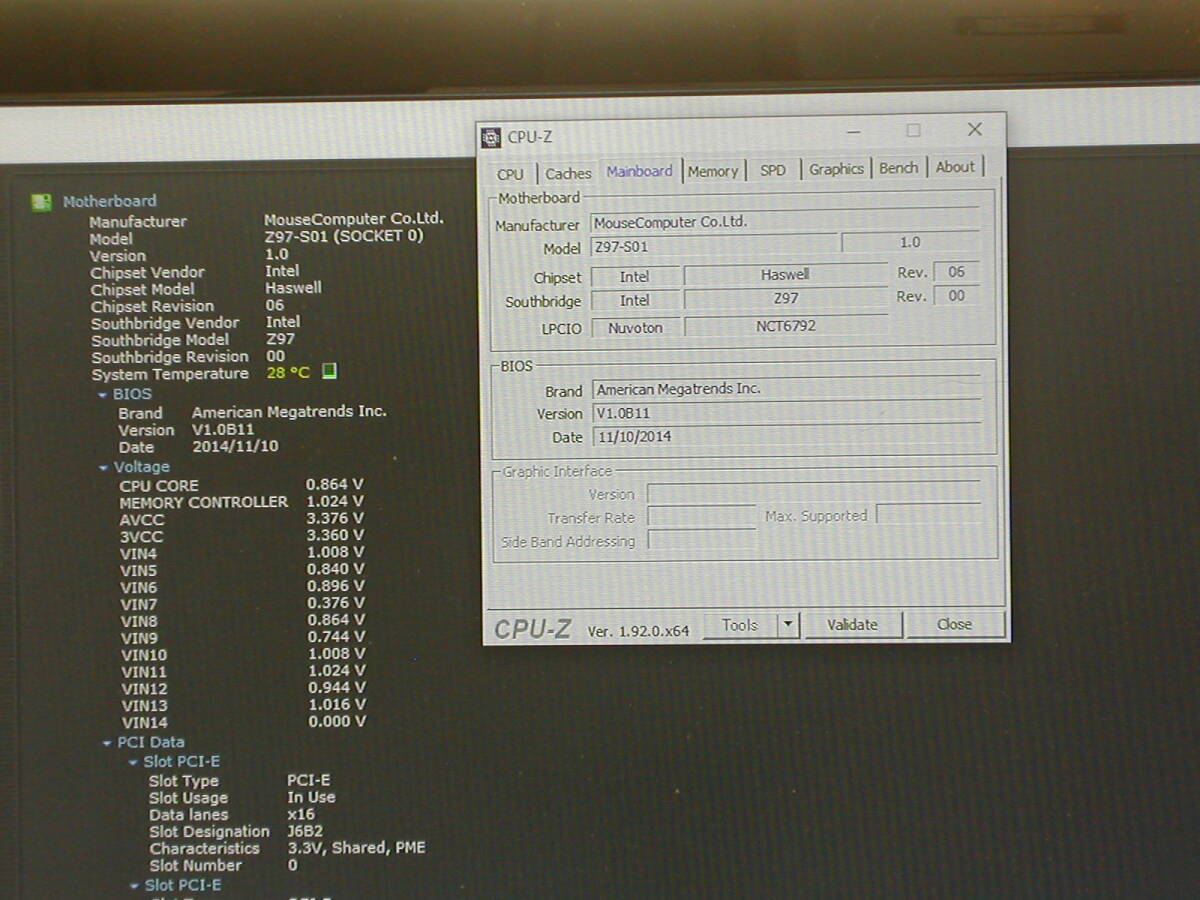Click the System Temperature value "28 °C"
The image size is (1200, 900).
tap(289, 373)
